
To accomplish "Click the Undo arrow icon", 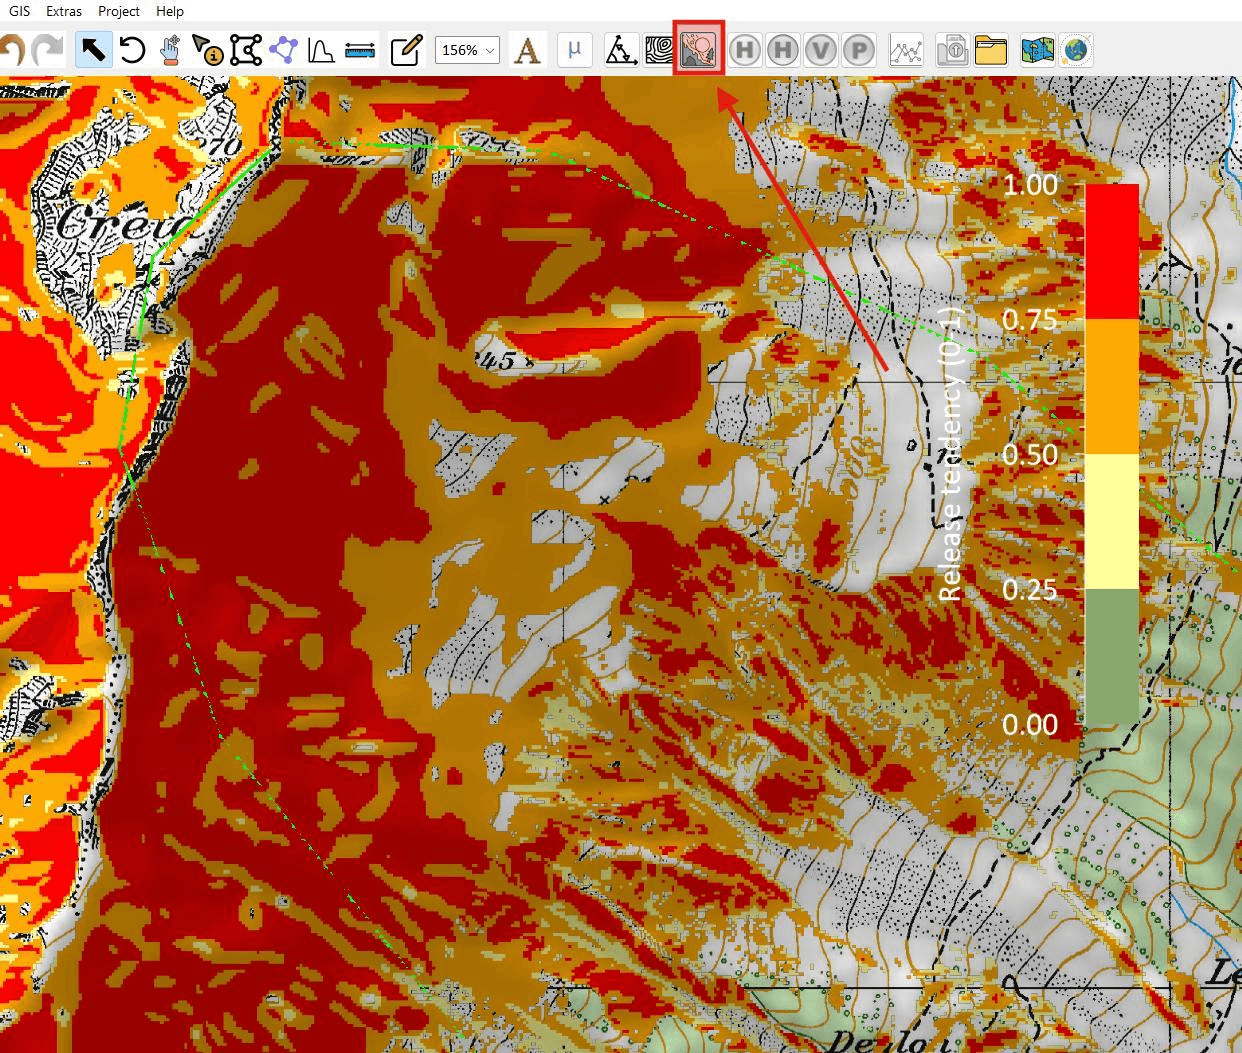I will coord(11,49).
